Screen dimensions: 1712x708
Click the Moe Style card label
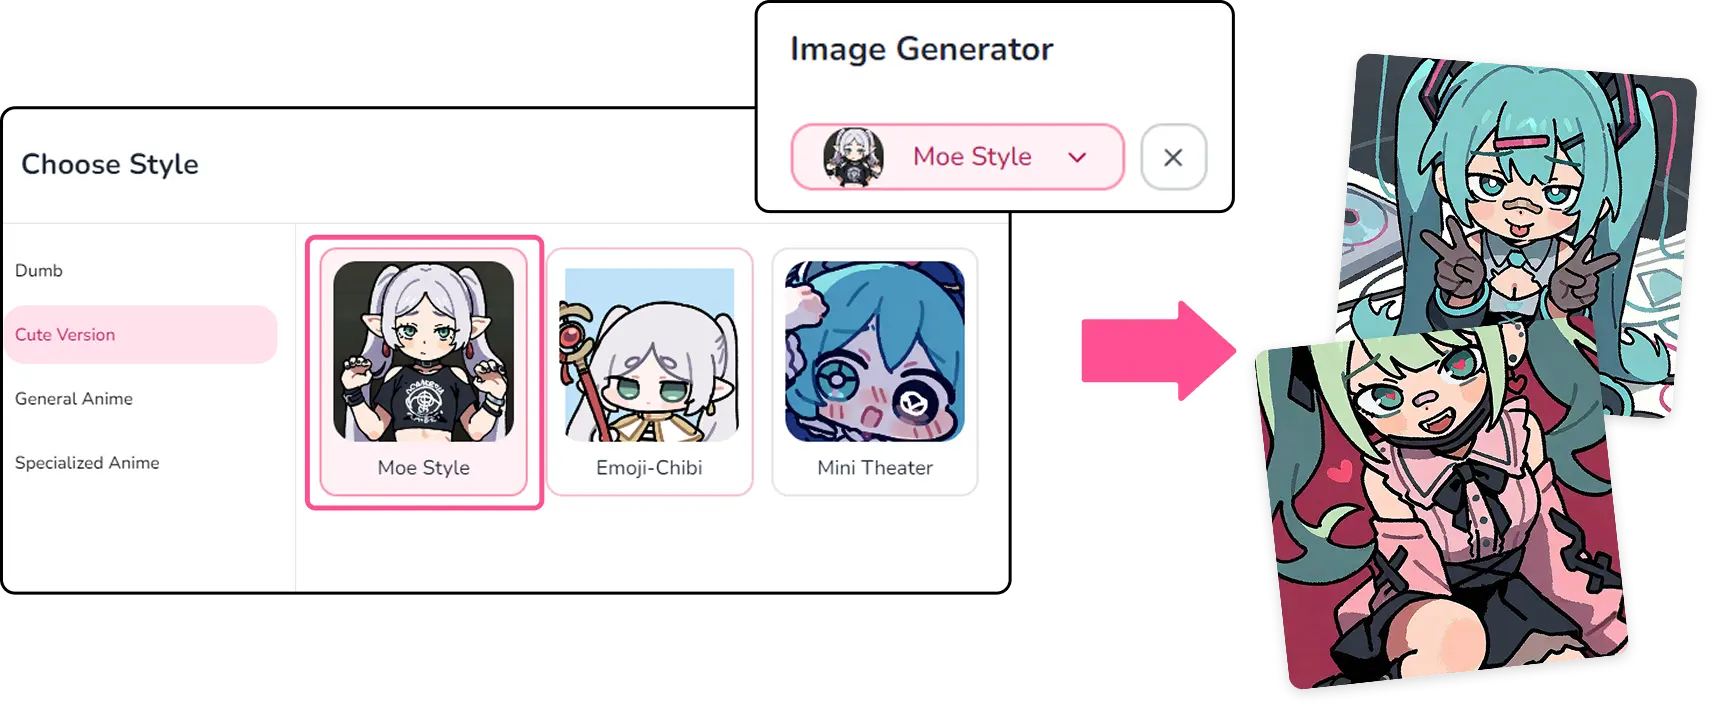pyautogui.click(x=423, y=468)
